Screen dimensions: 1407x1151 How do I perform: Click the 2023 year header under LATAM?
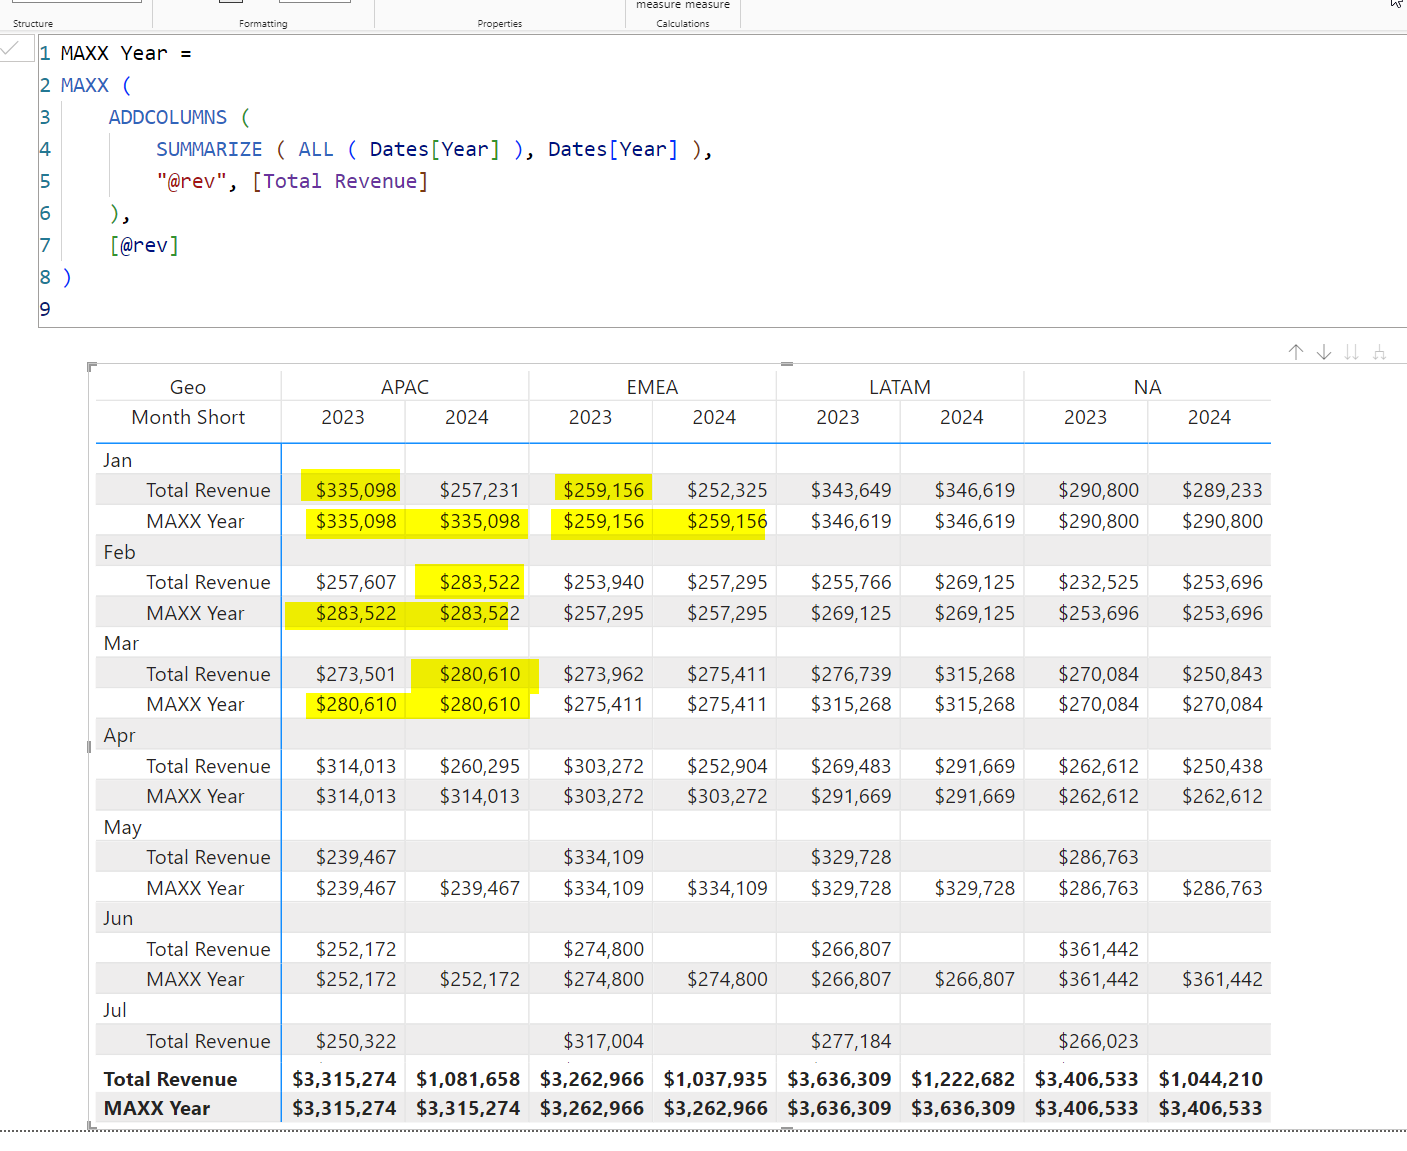[x=838, y=417]
